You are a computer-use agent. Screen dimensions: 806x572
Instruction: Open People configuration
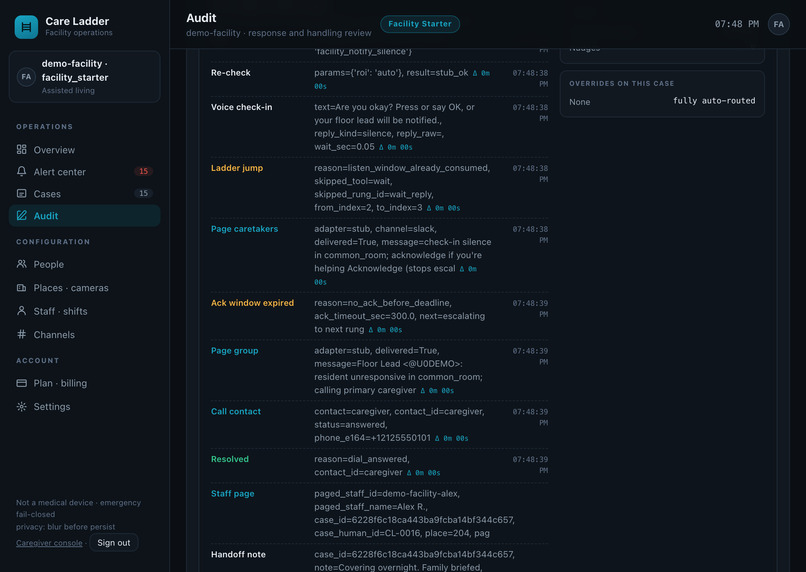pos(85,264)
